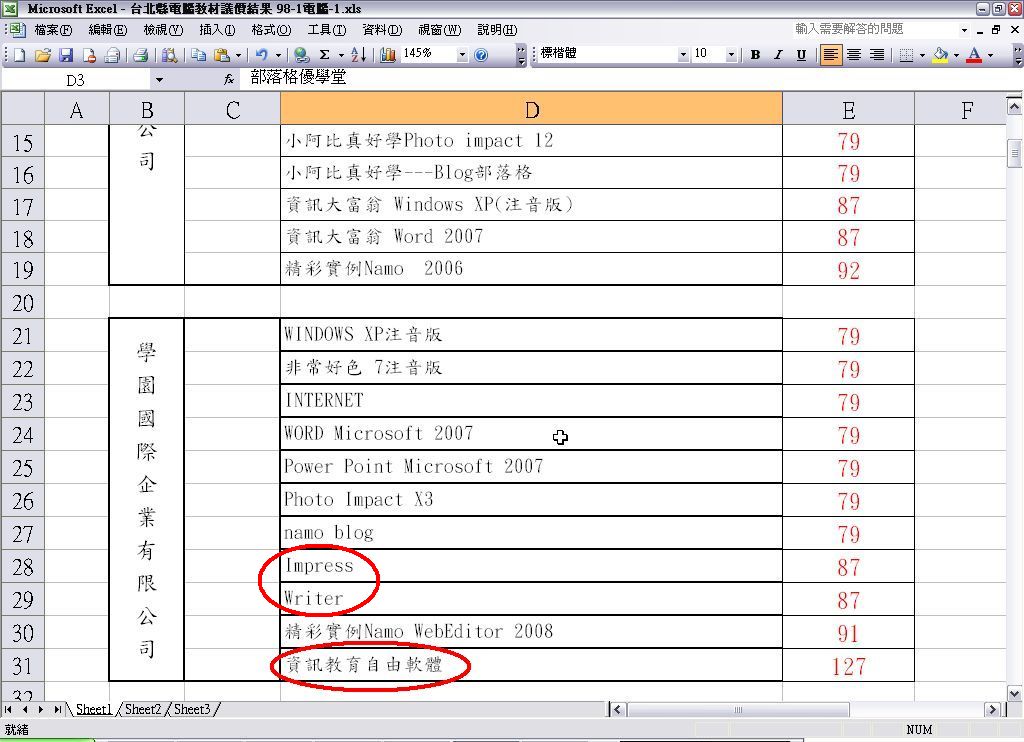1024x742 pixels.
Task: Select the Sheet1 tab
Action: pyautogui.click(x=94, y=709)
